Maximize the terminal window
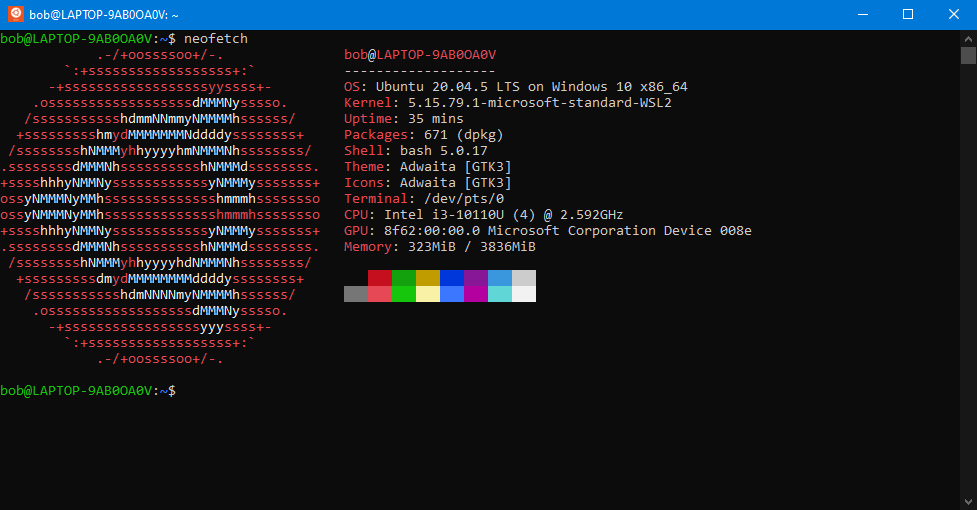The height and width of the screenshot is (510, 977). pos(908,14)
